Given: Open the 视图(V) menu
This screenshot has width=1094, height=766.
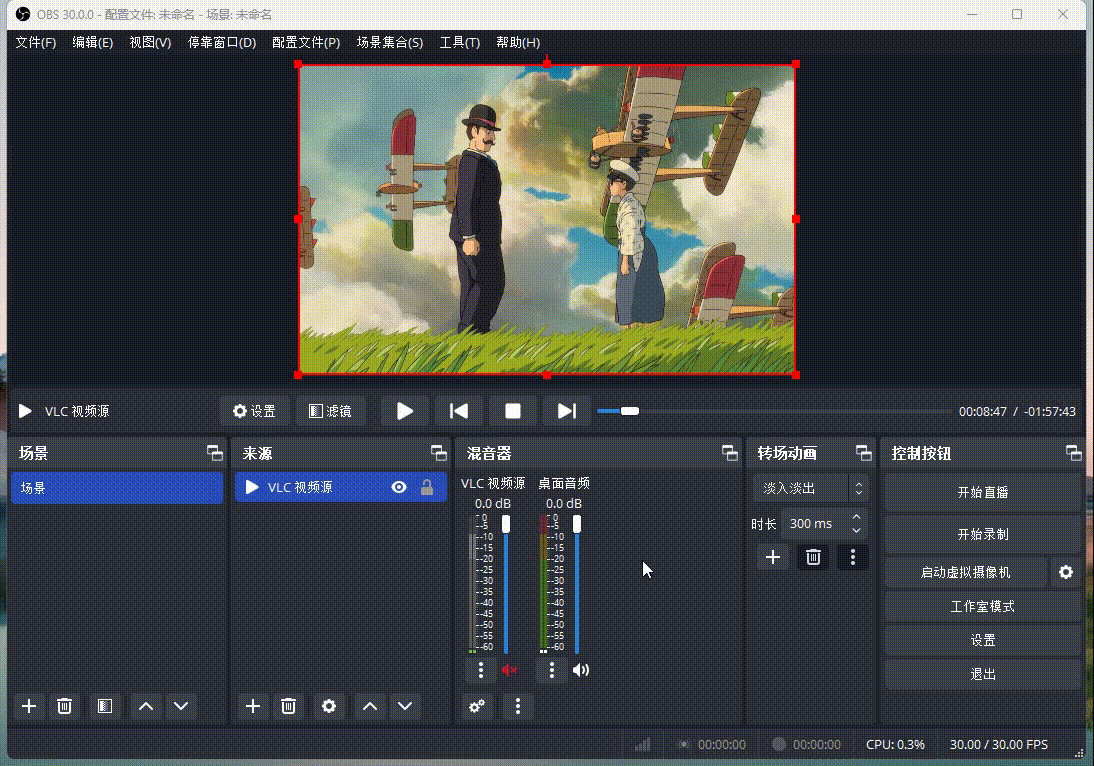Looking at the screenshot, I should 150,43.
